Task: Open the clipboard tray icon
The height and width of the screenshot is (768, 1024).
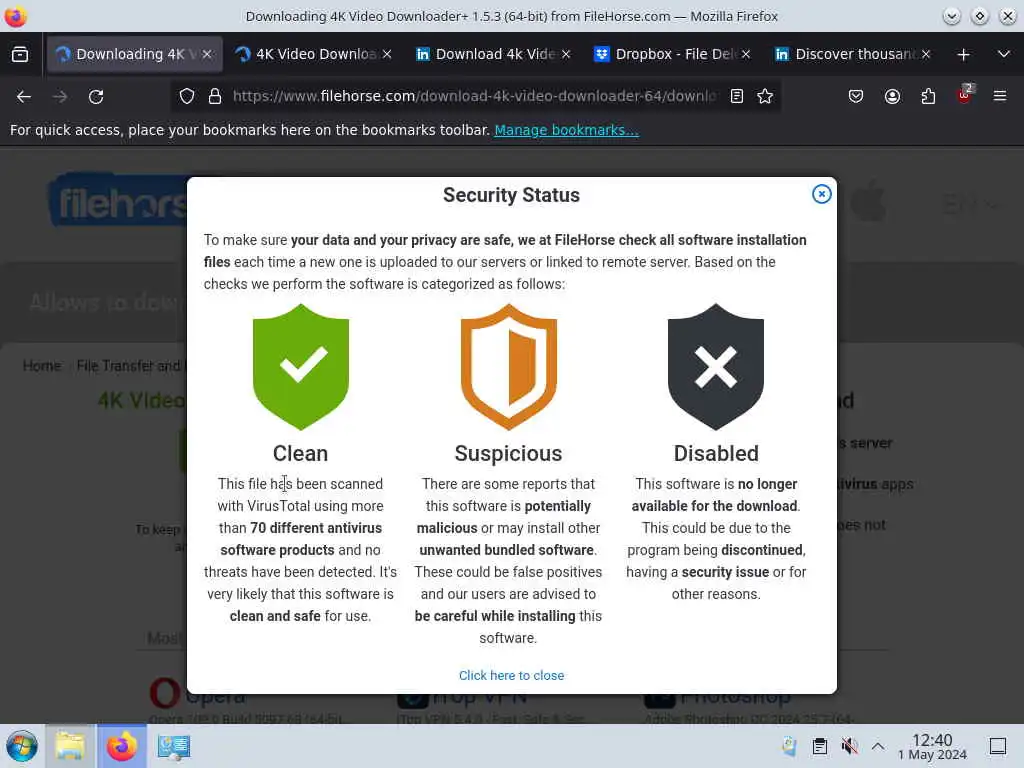Action: coord(820,746)
